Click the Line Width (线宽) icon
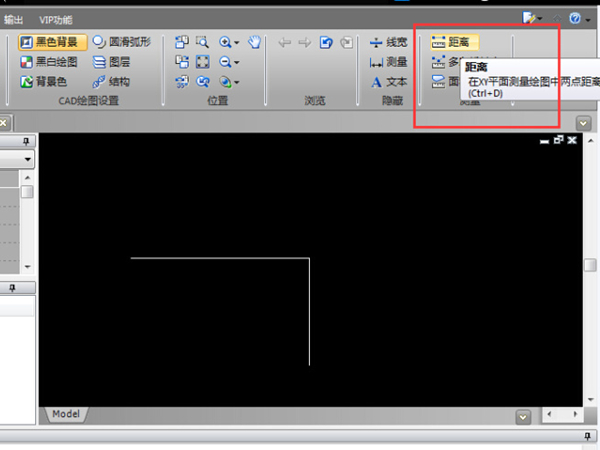 pos(388,42)
